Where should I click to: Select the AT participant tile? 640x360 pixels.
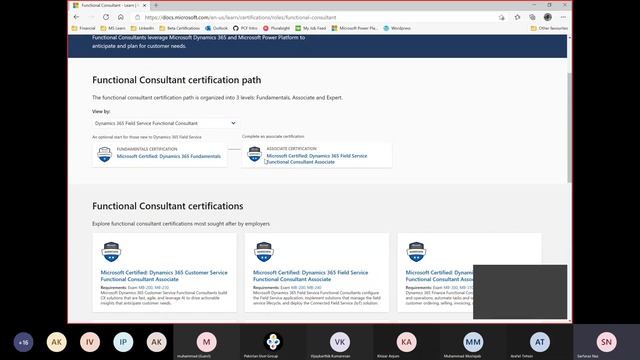point(540,342)
